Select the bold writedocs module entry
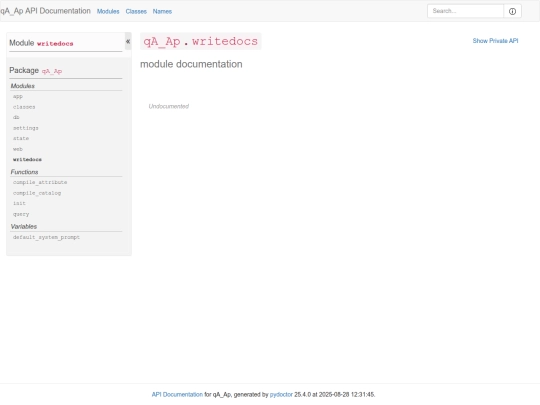Screen dimensions: 540x405 27,159
